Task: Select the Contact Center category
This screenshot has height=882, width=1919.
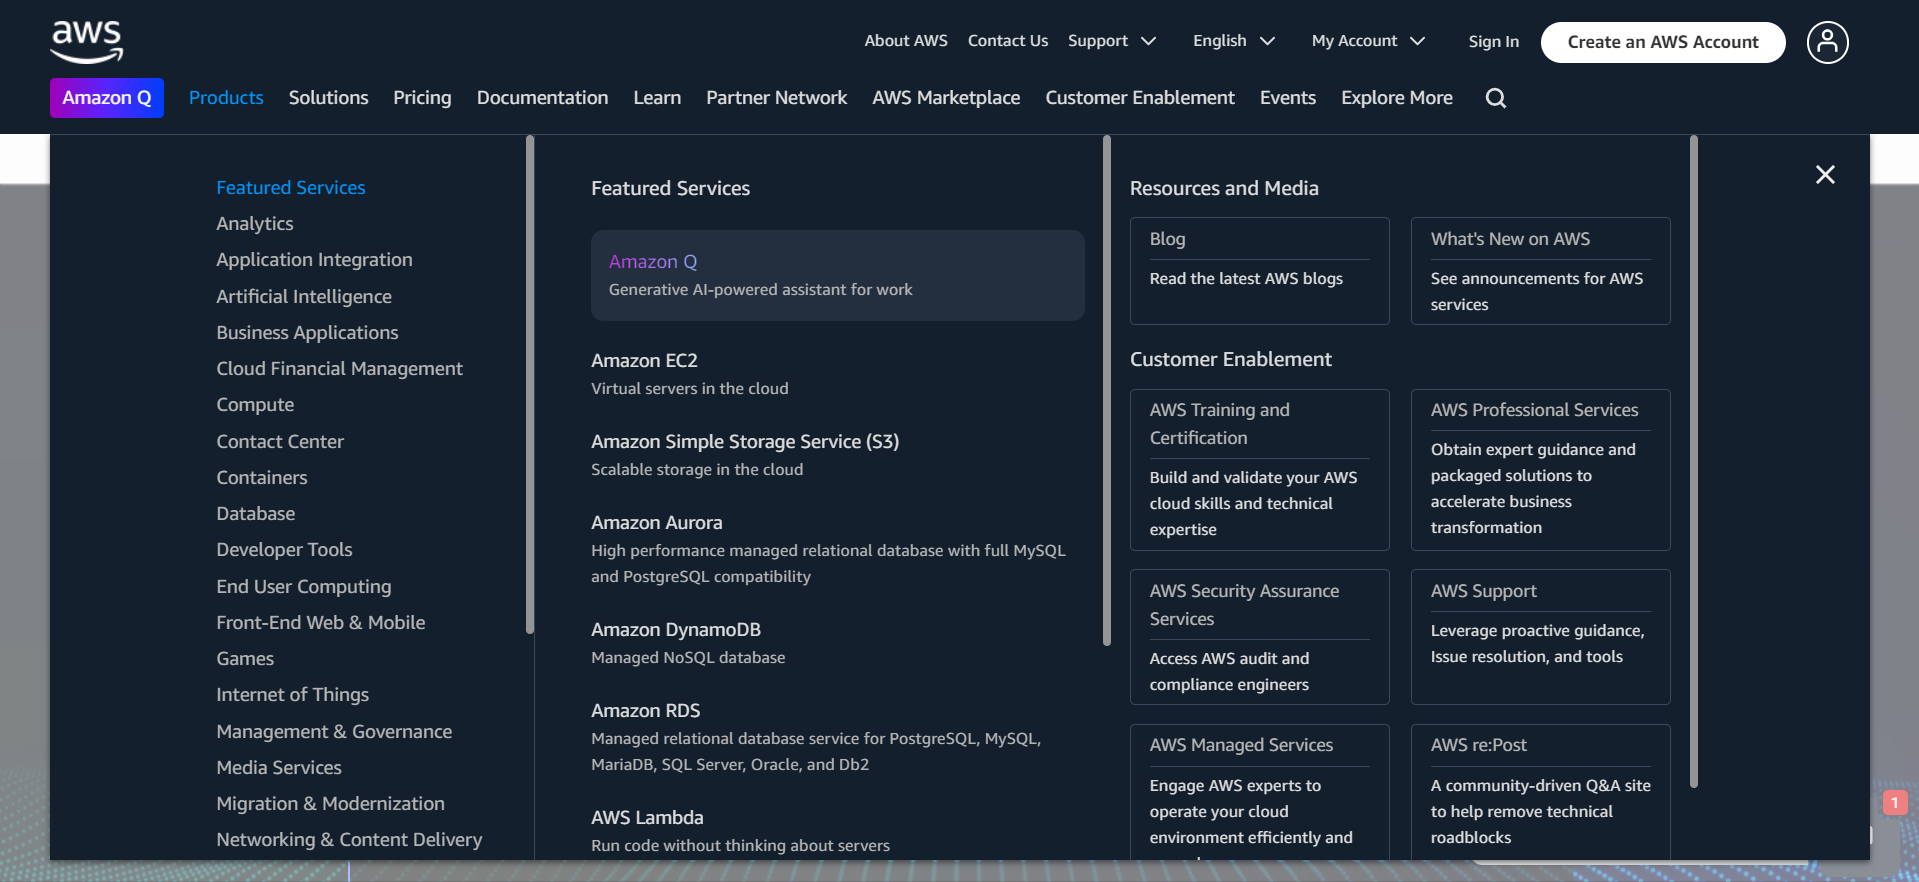Action: pyautogui.click(x=280, y=442)
